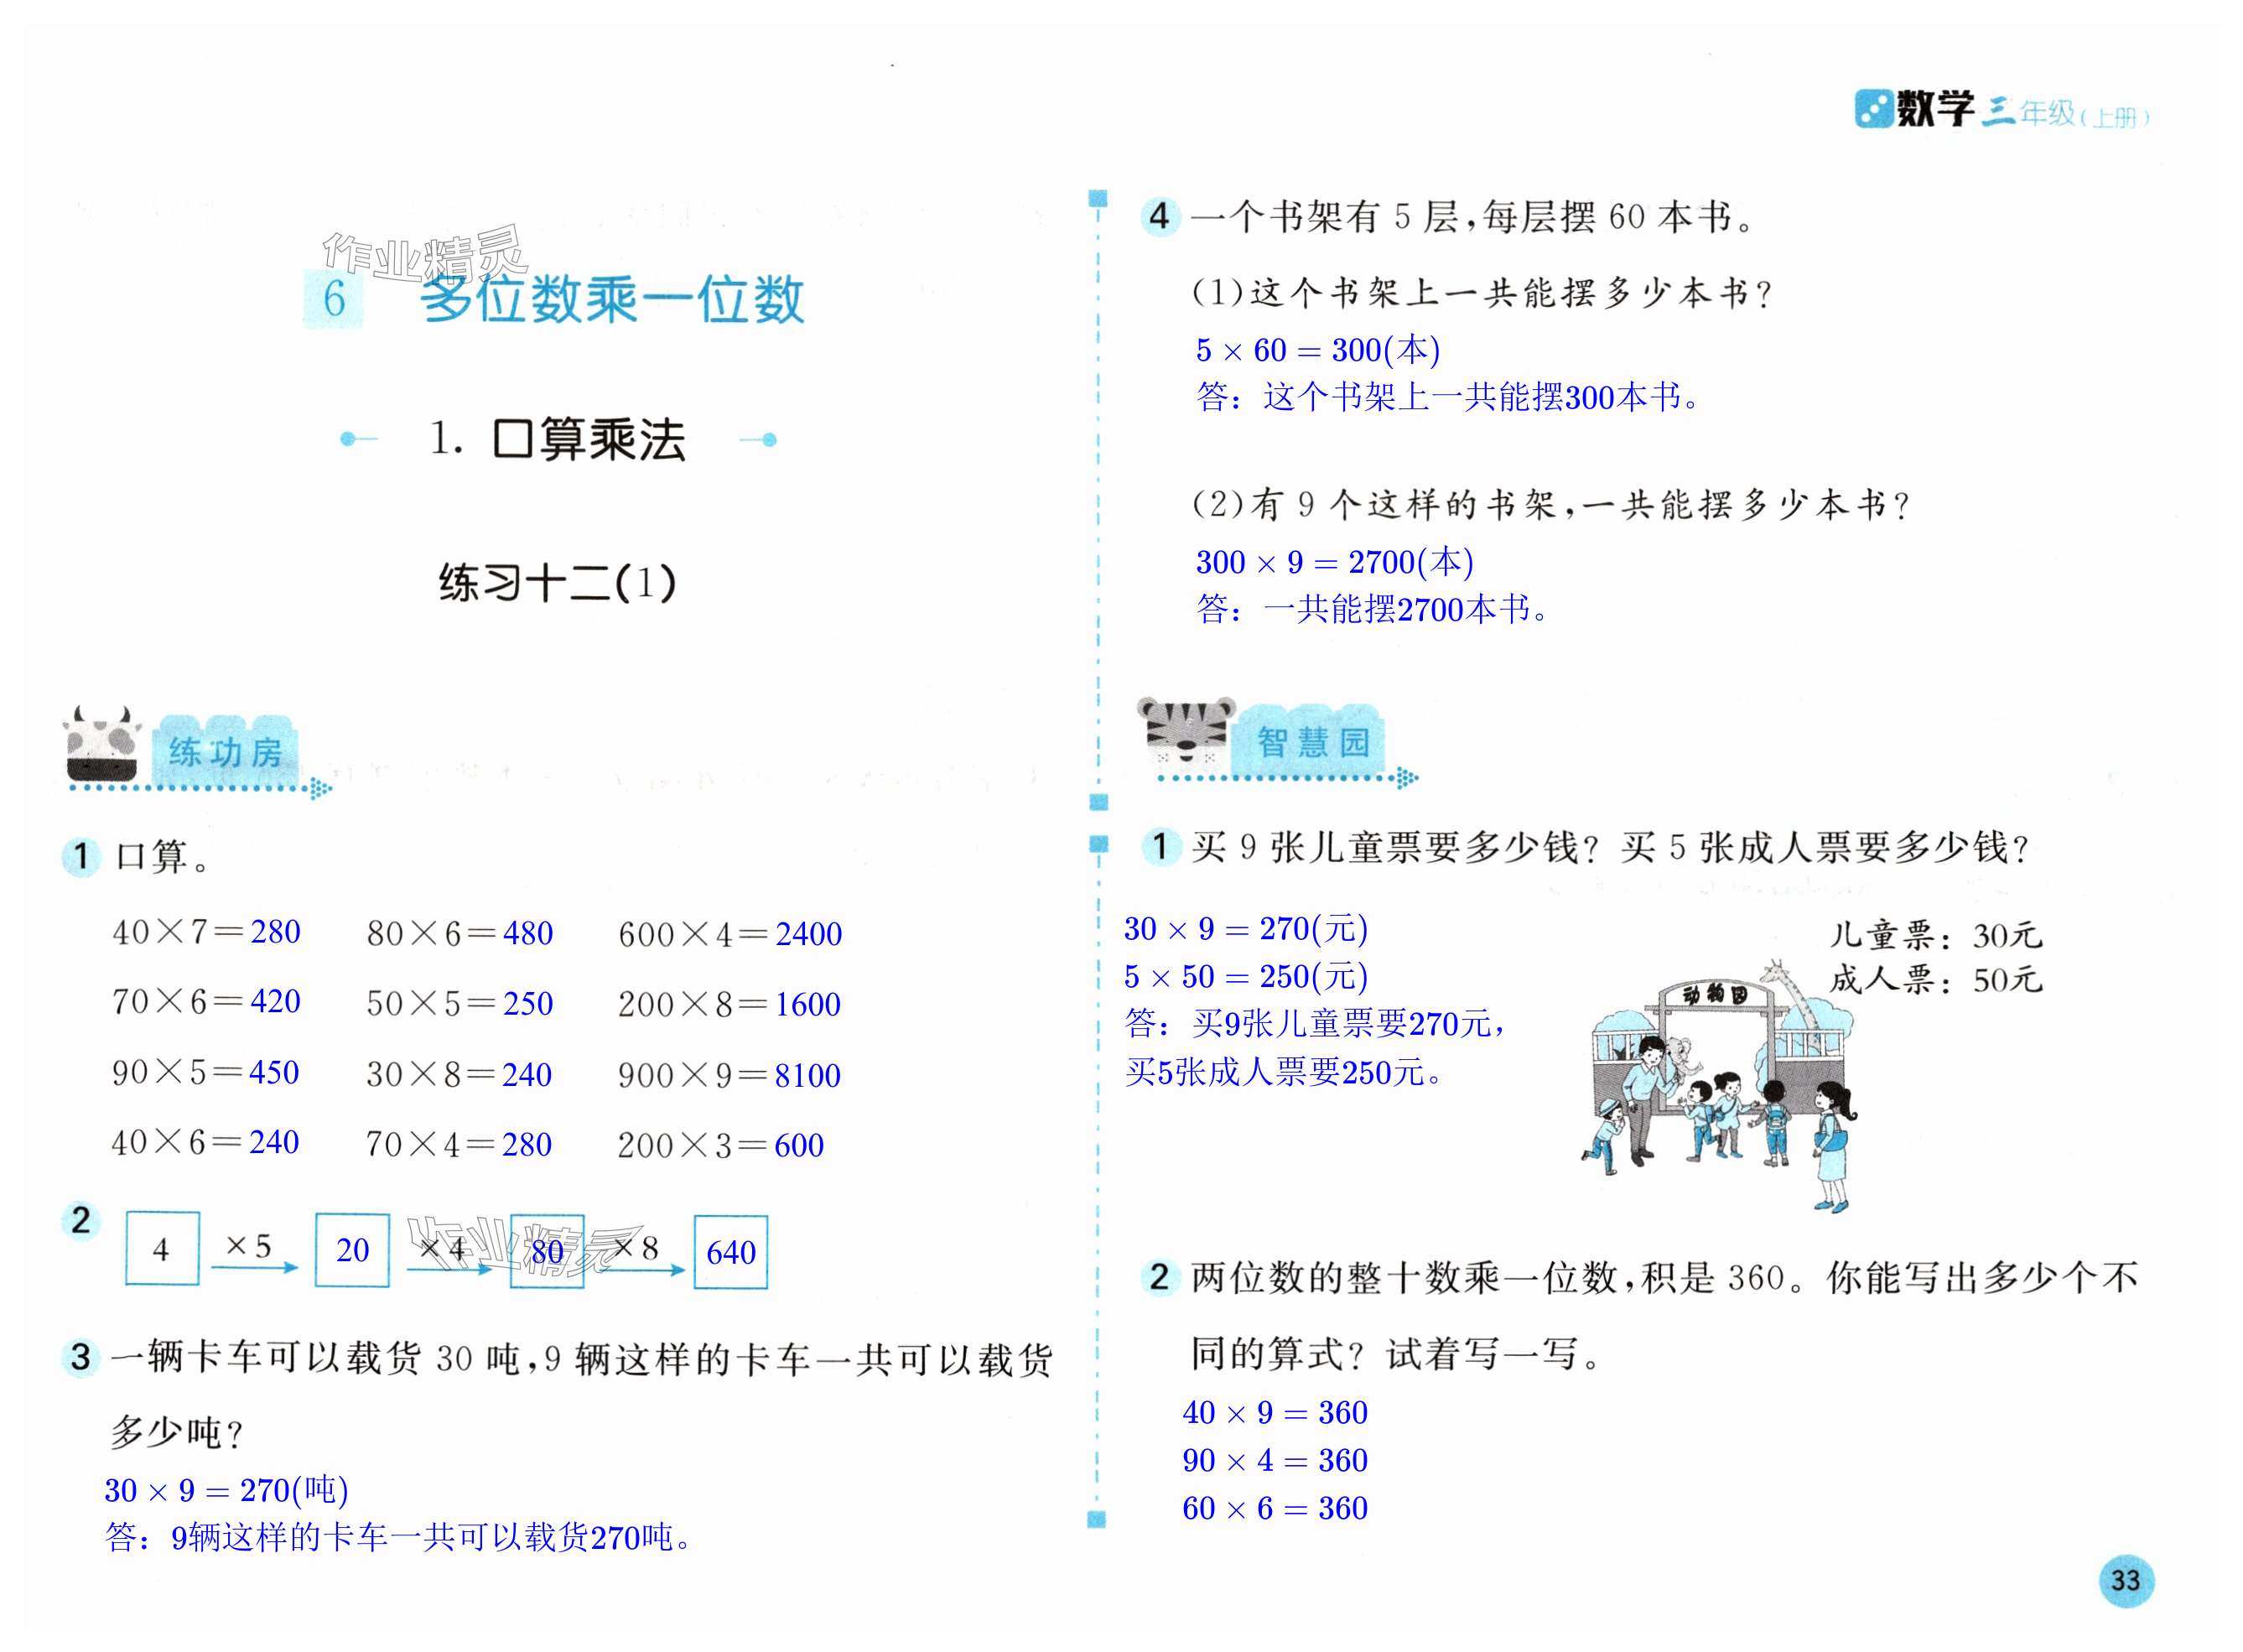
Task: Click the 儿童票：30元 price label
Action: pyautogui.click(x=1935, y=935)
